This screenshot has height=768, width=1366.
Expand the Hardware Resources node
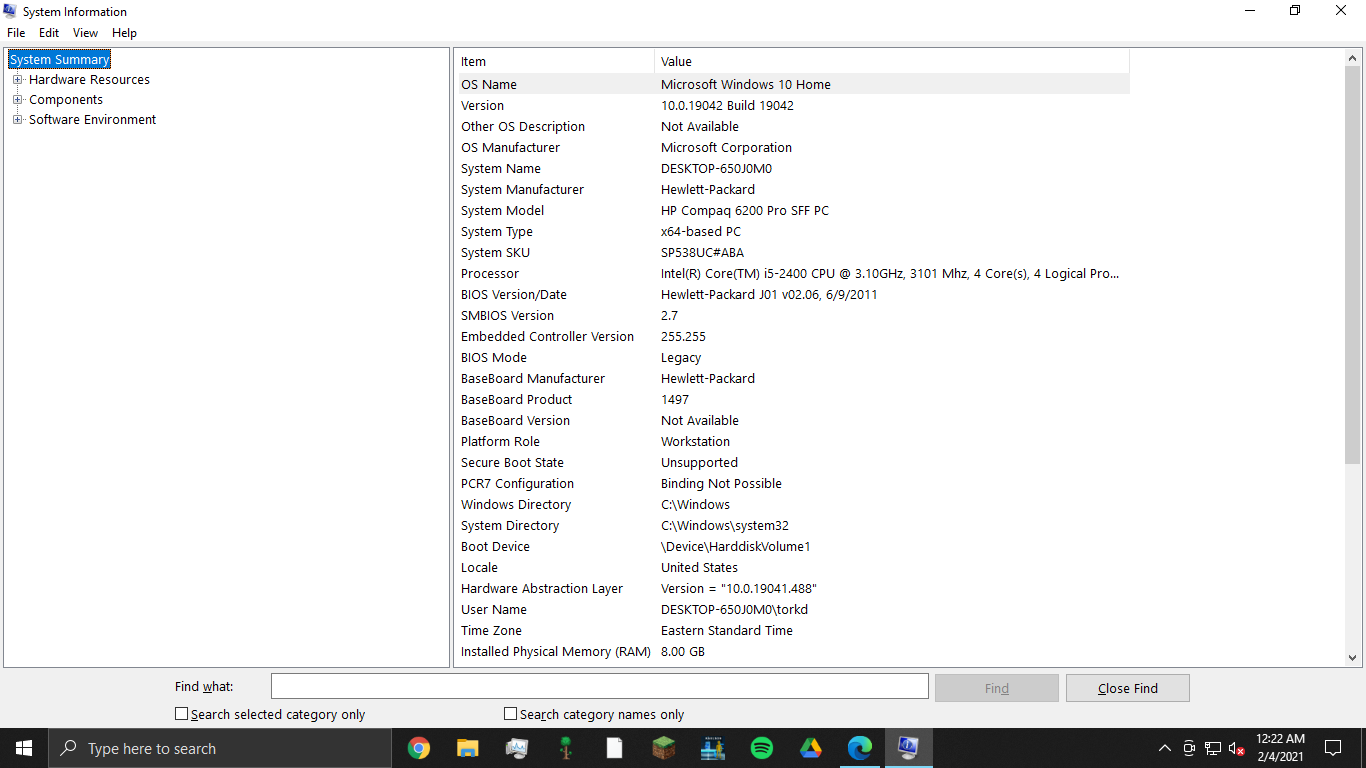coord(17,80)
